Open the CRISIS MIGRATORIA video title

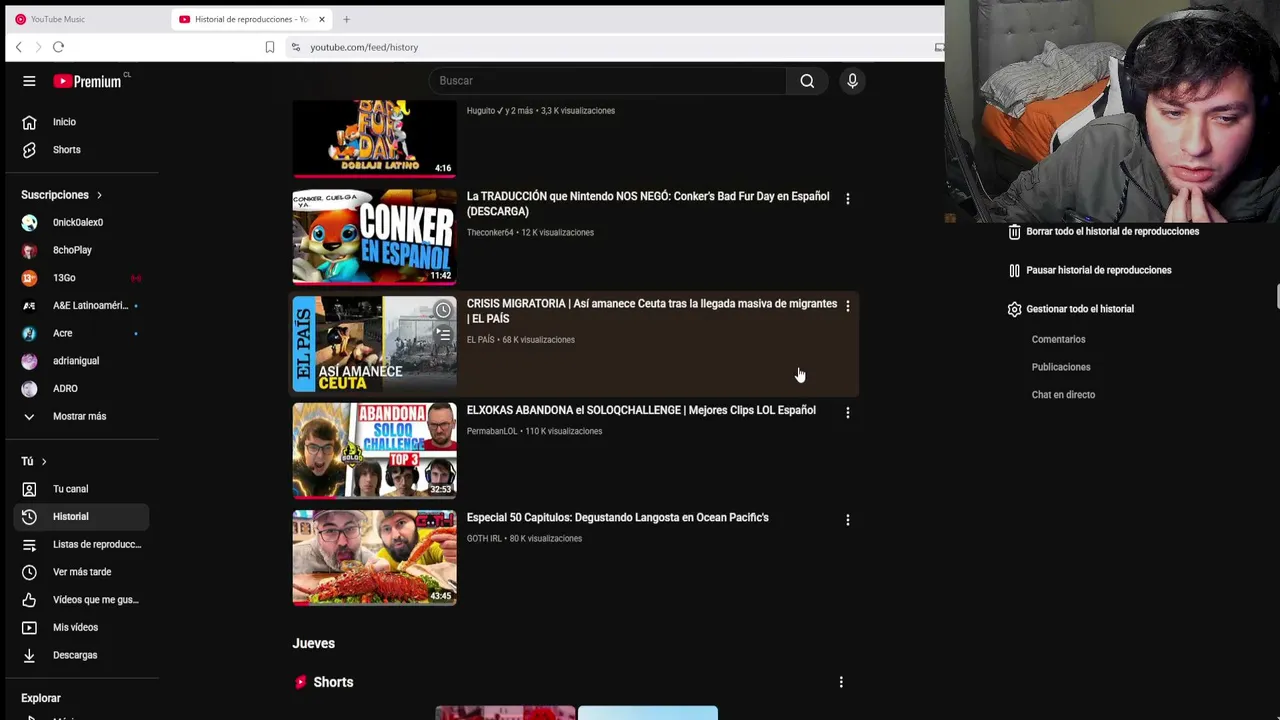[652, 311]
